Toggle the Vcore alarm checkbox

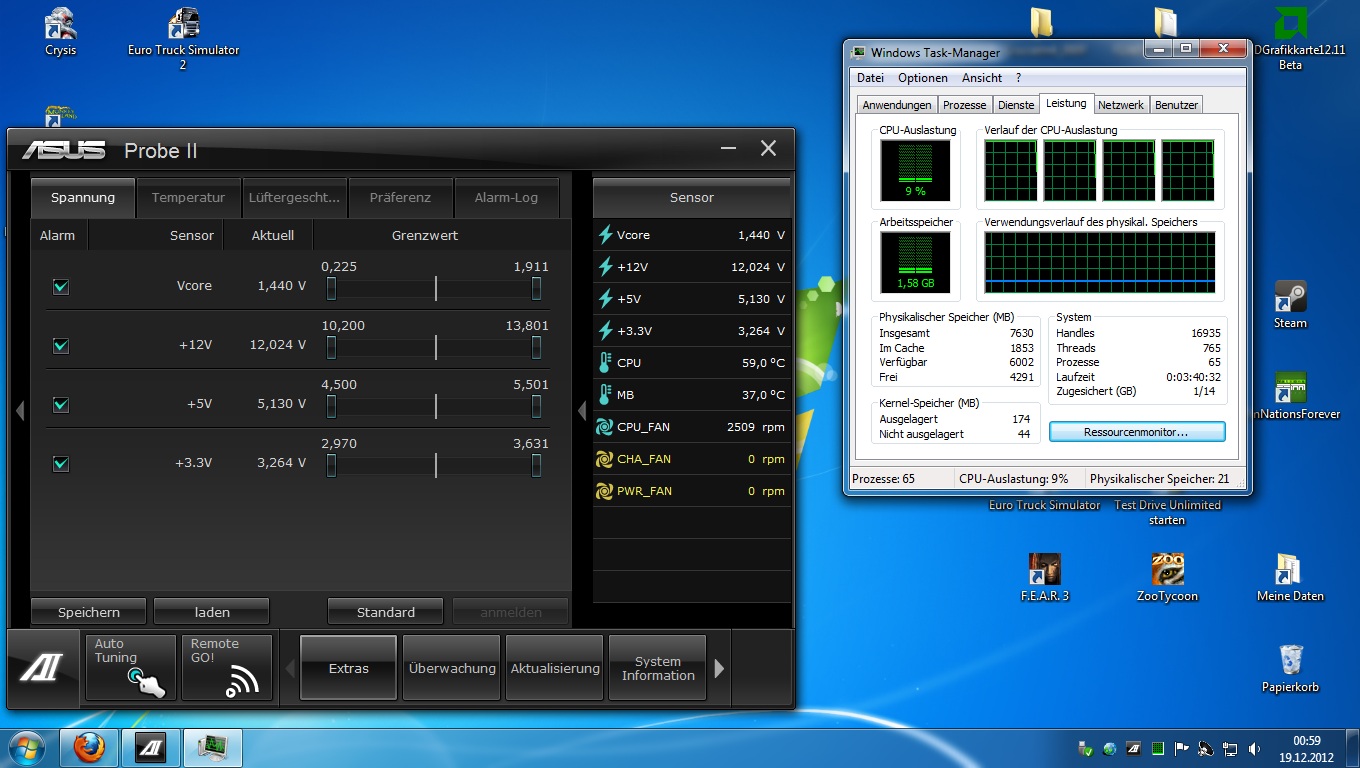click(x=61, y=286)
